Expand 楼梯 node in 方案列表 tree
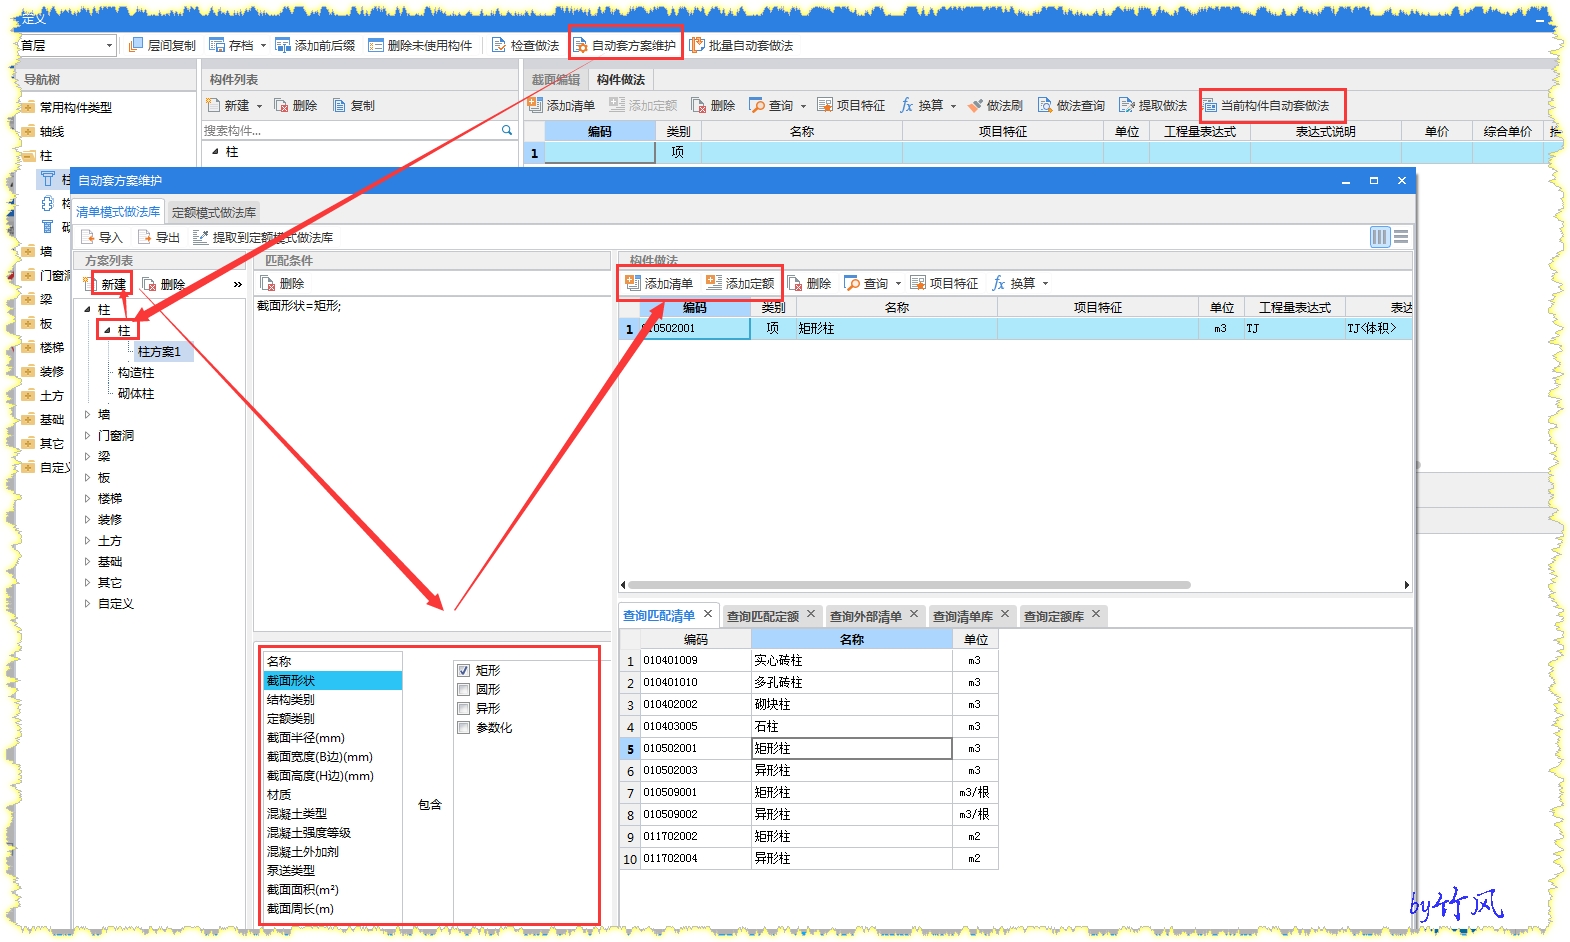Image resolution: width=1570 pixels, height=942 pixels. click(x=87, y=498)
